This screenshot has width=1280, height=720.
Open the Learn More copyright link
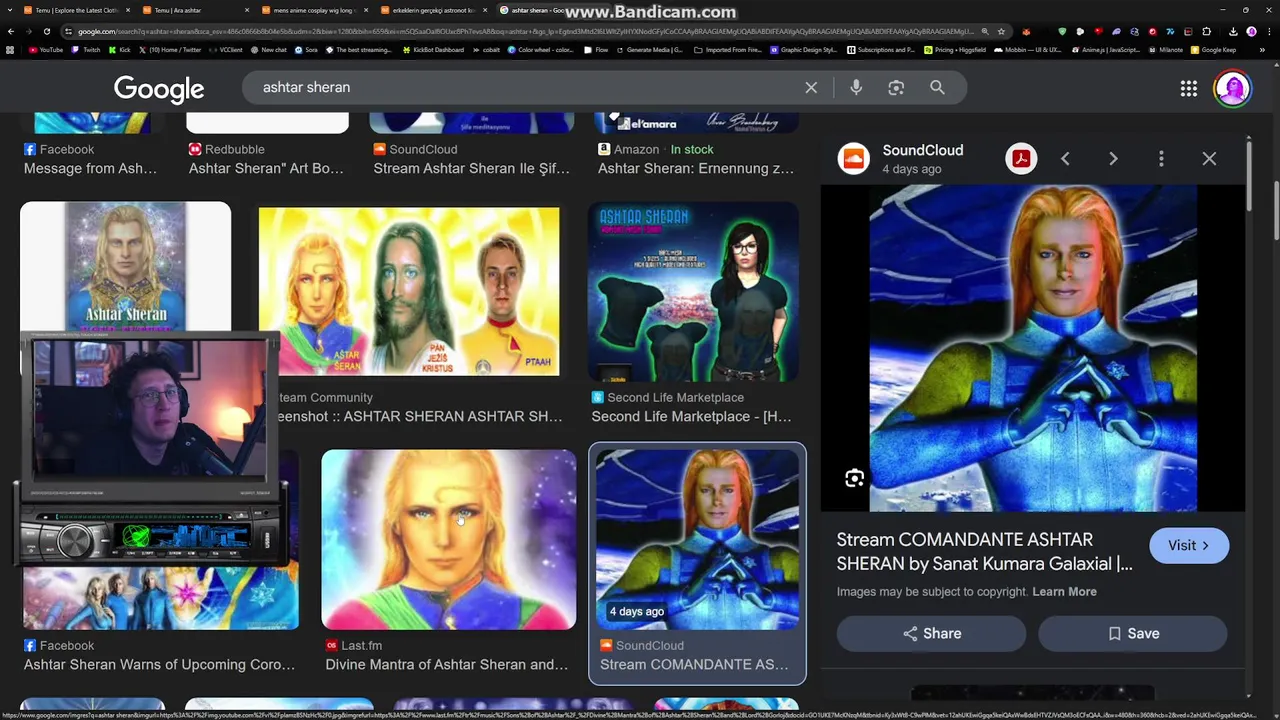pos(1064,592)
